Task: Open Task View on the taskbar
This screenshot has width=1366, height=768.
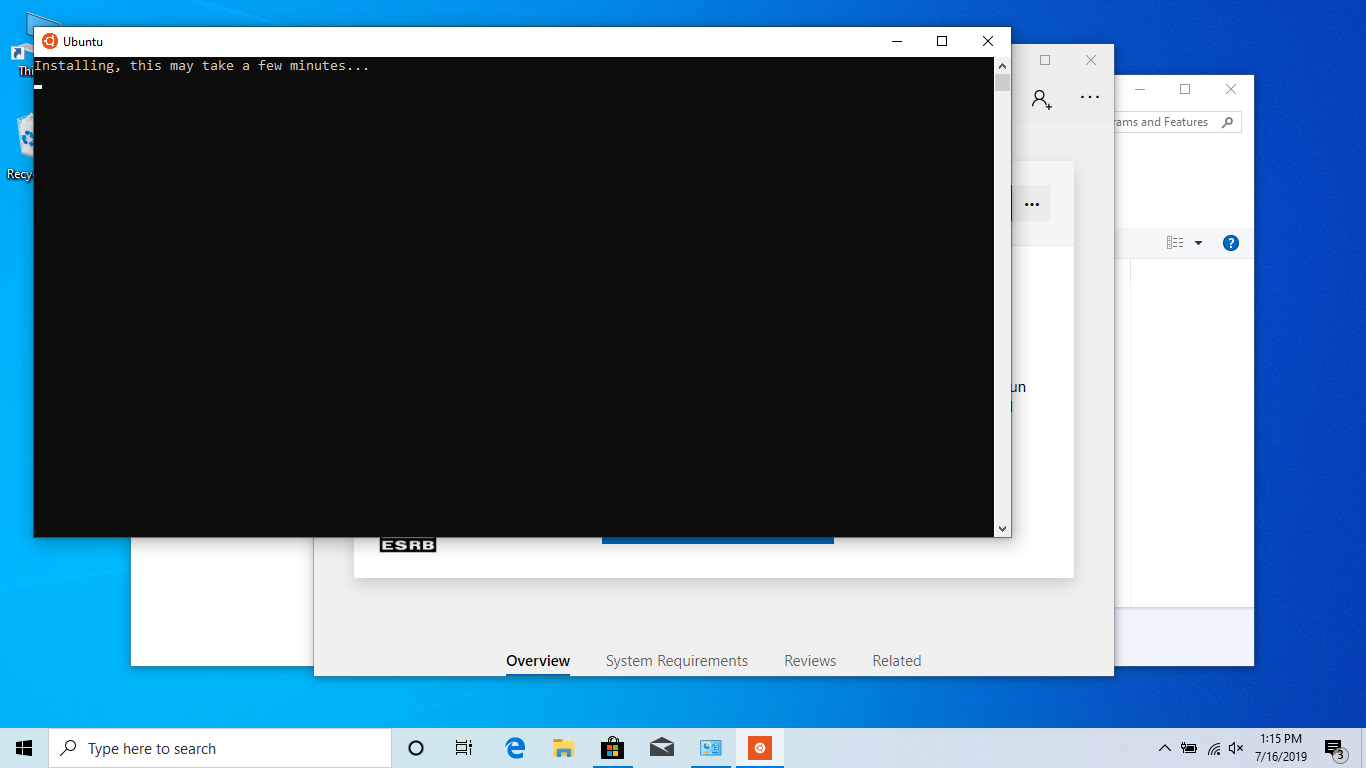Action: [464, 748]
